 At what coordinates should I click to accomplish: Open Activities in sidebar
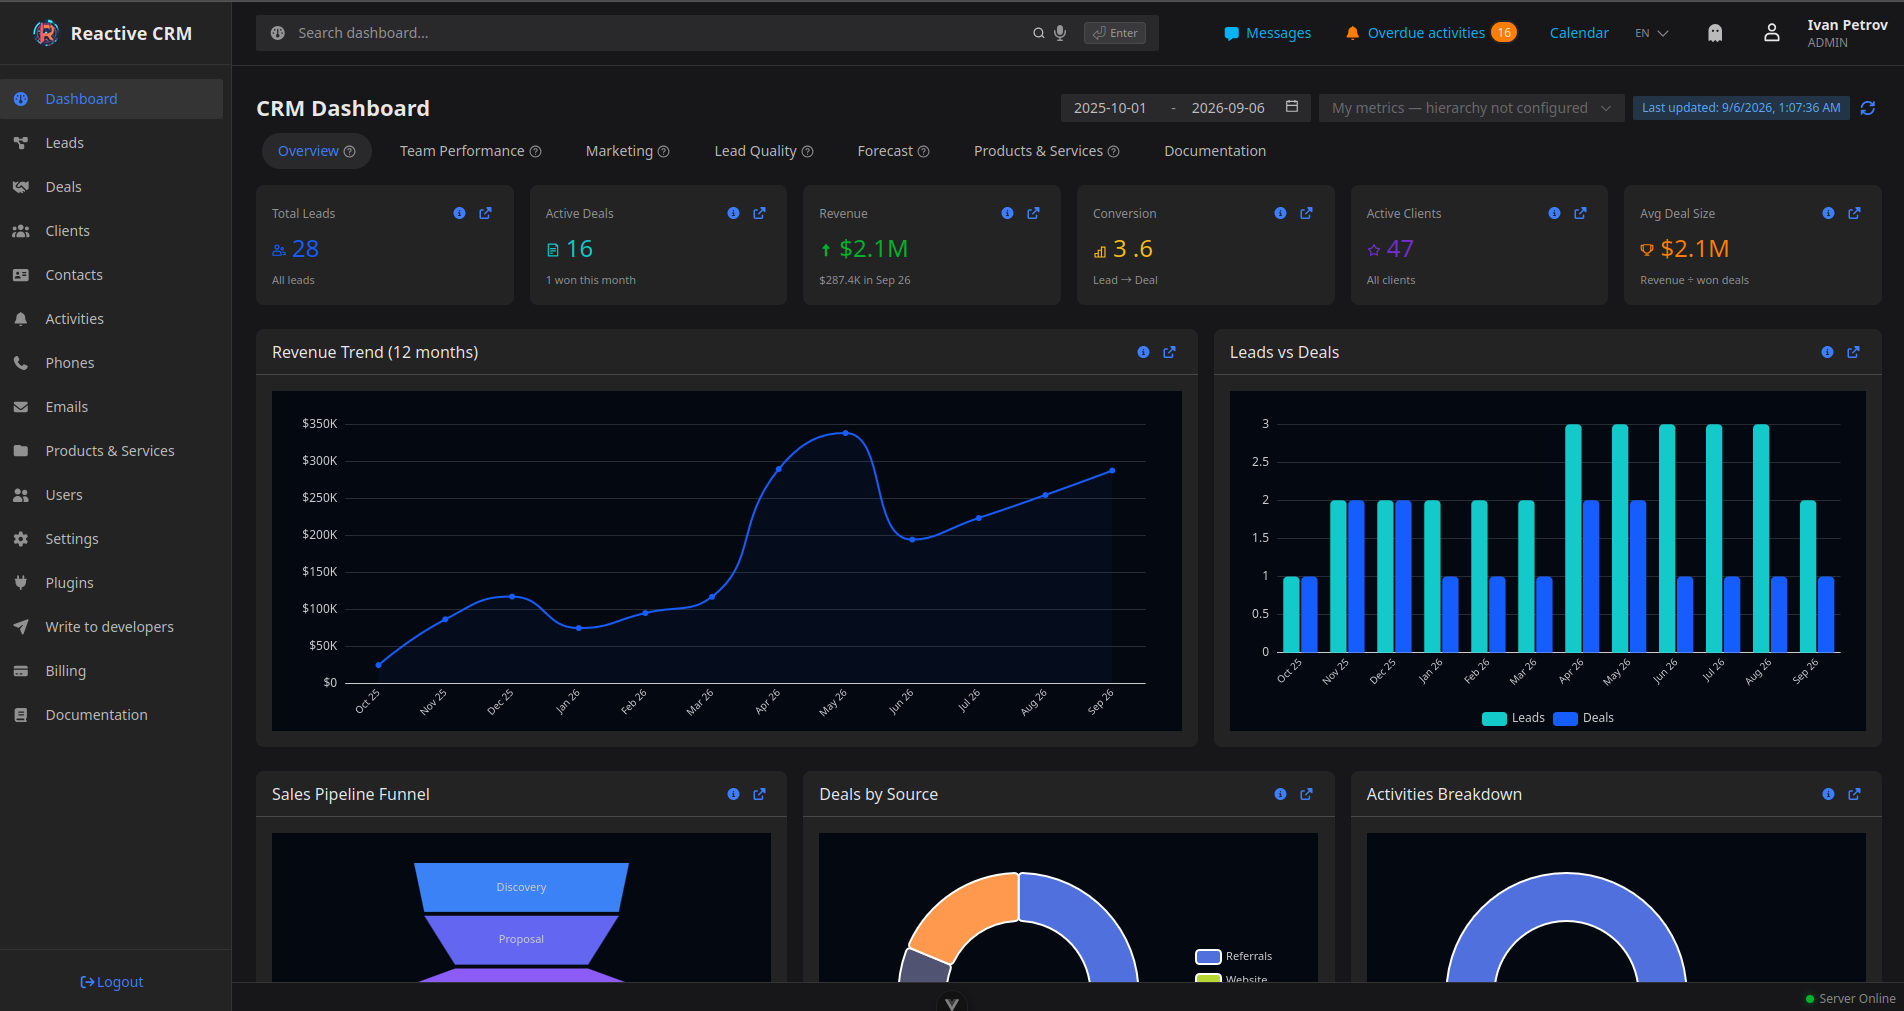click(111, 319)
